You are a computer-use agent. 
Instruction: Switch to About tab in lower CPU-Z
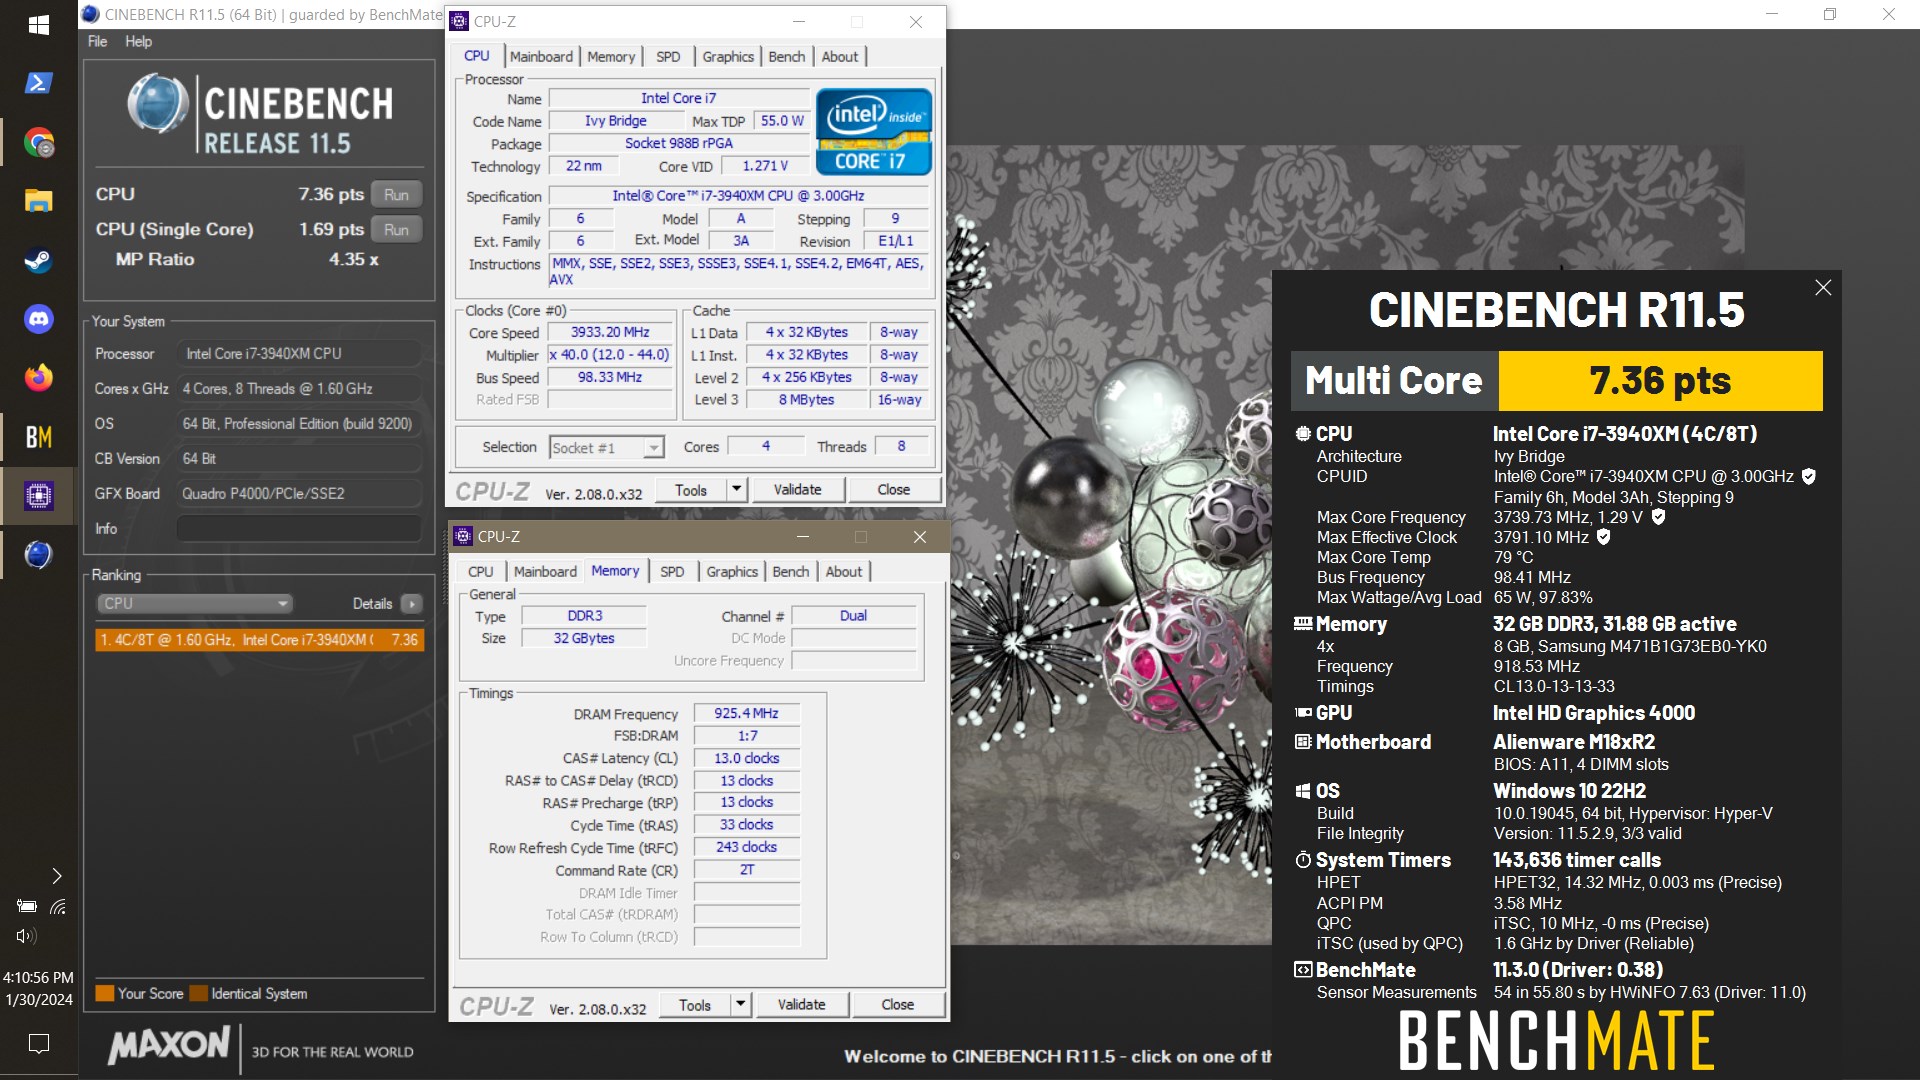844,571
